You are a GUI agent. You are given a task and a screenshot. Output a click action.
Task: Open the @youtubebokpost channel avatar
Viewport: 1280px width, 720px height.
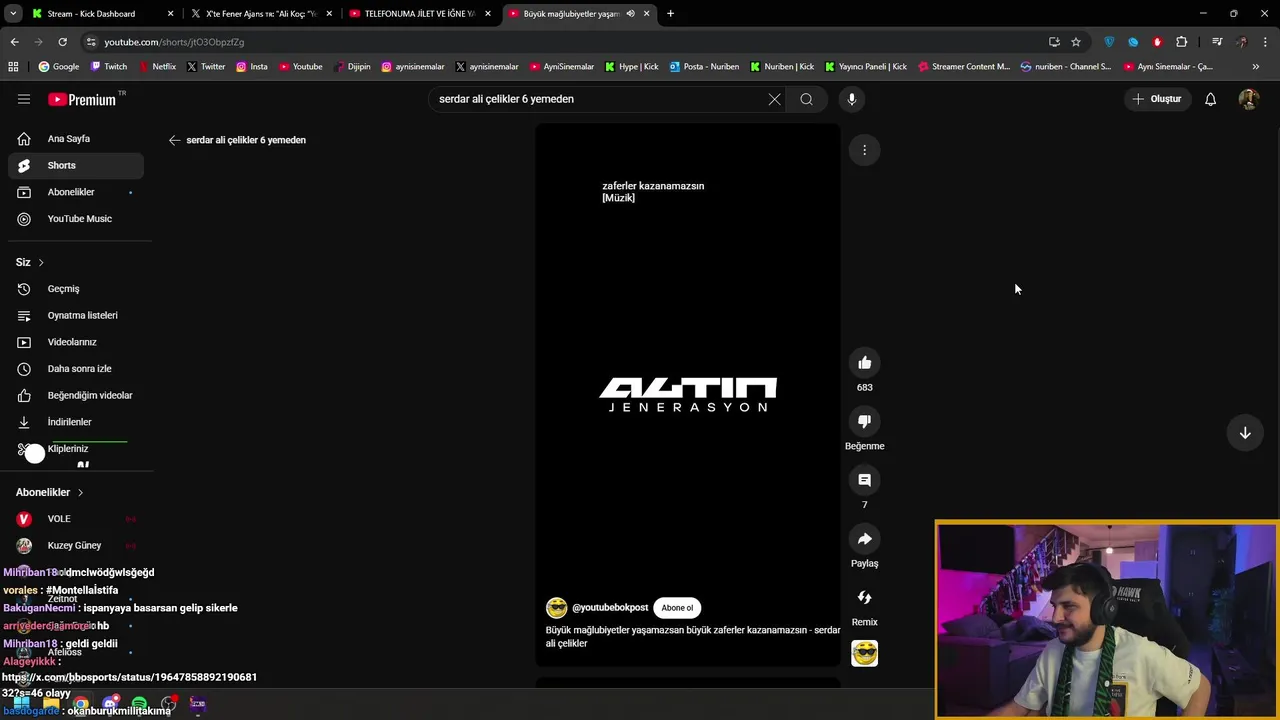pyautogui.click(x=556, y=608)
